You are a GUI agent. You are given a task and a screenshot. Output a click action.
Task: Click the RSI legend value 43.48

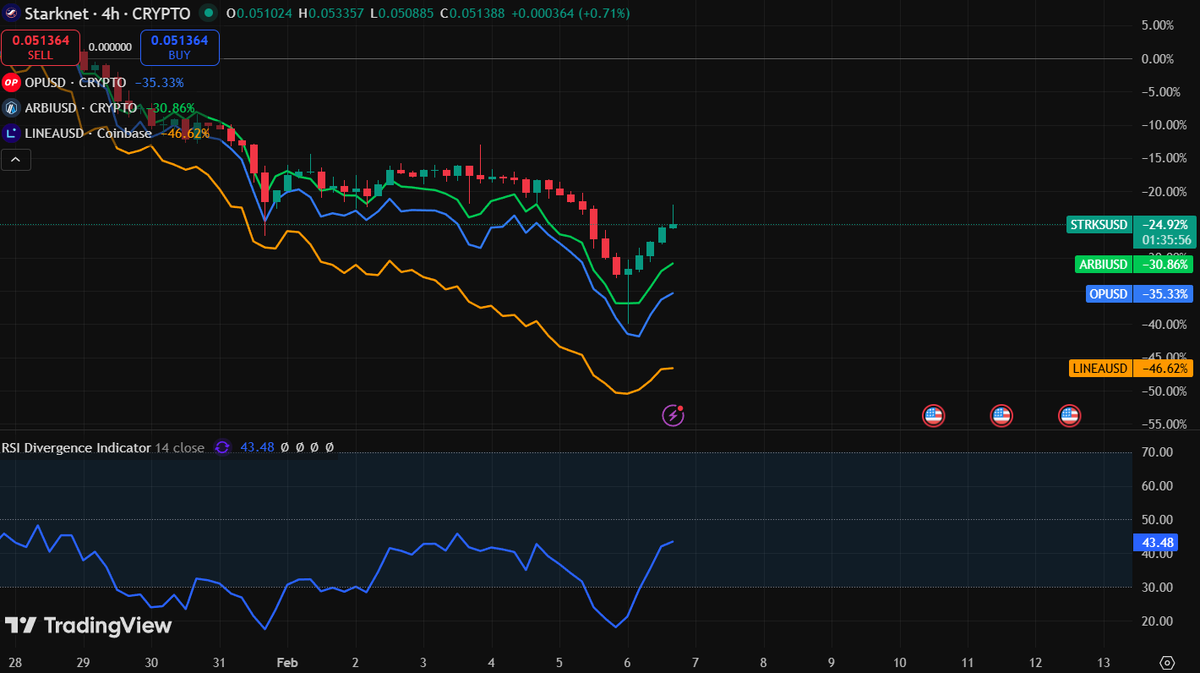[257, 448]
